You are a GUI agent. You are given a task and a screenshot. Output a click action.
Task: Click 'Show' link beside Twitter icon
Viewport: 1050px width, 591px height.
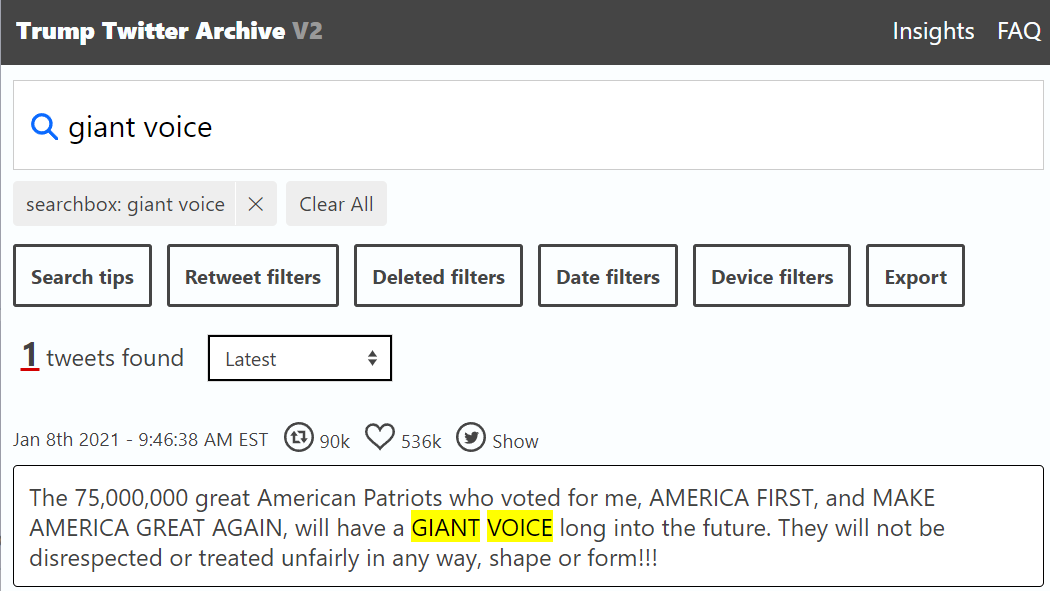515,441
